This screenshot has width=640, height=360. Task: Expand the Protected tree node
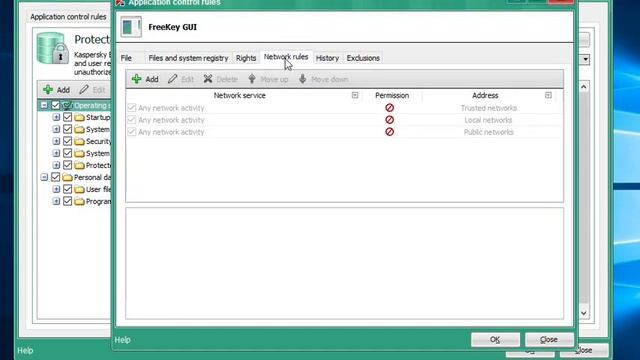[x=56, y=165]
